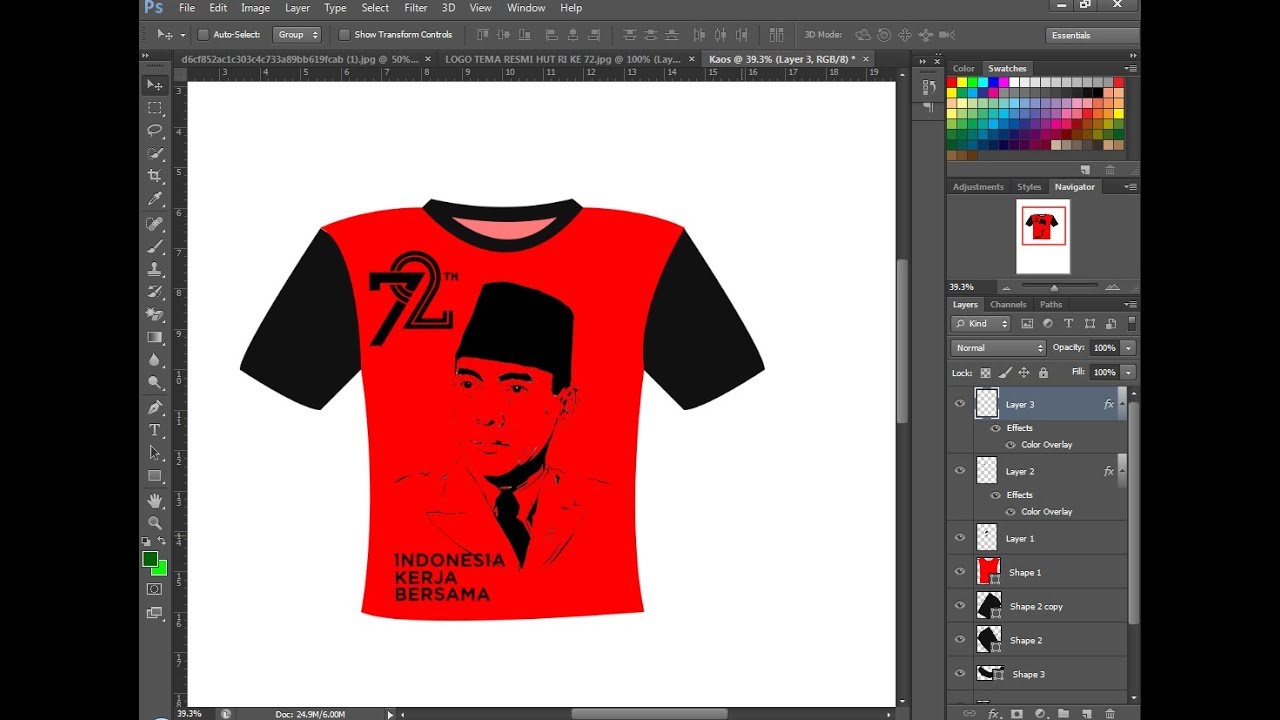The width and height of the screenshot is (1280, 720).
Task: Lock transparent pixels in Layers panel
Action: (985, 372)
